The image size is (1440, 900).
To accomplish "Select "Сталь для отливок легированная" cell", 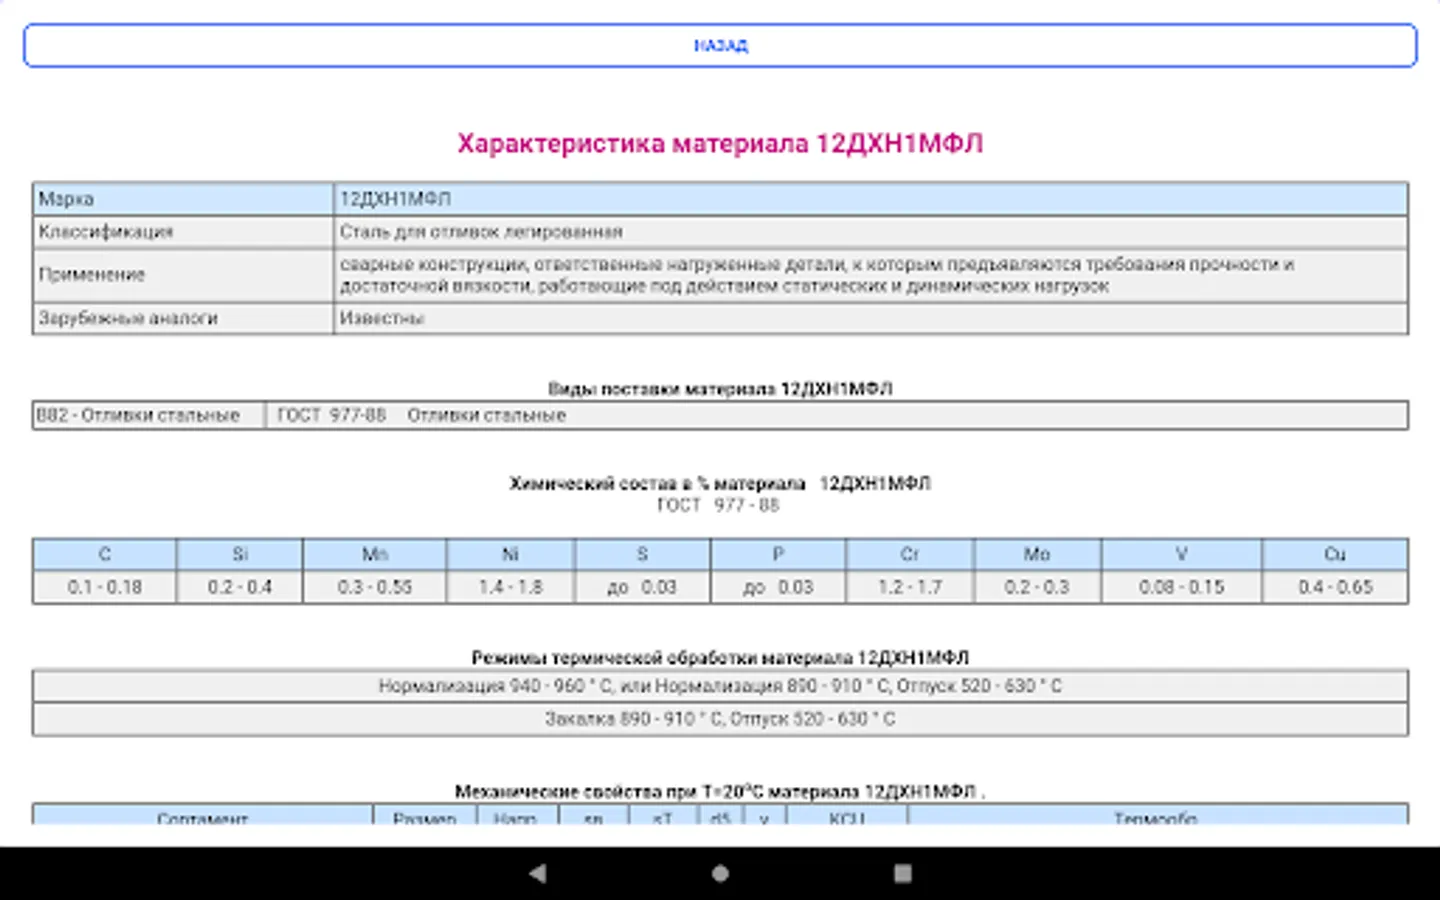I will pos(871,232).
